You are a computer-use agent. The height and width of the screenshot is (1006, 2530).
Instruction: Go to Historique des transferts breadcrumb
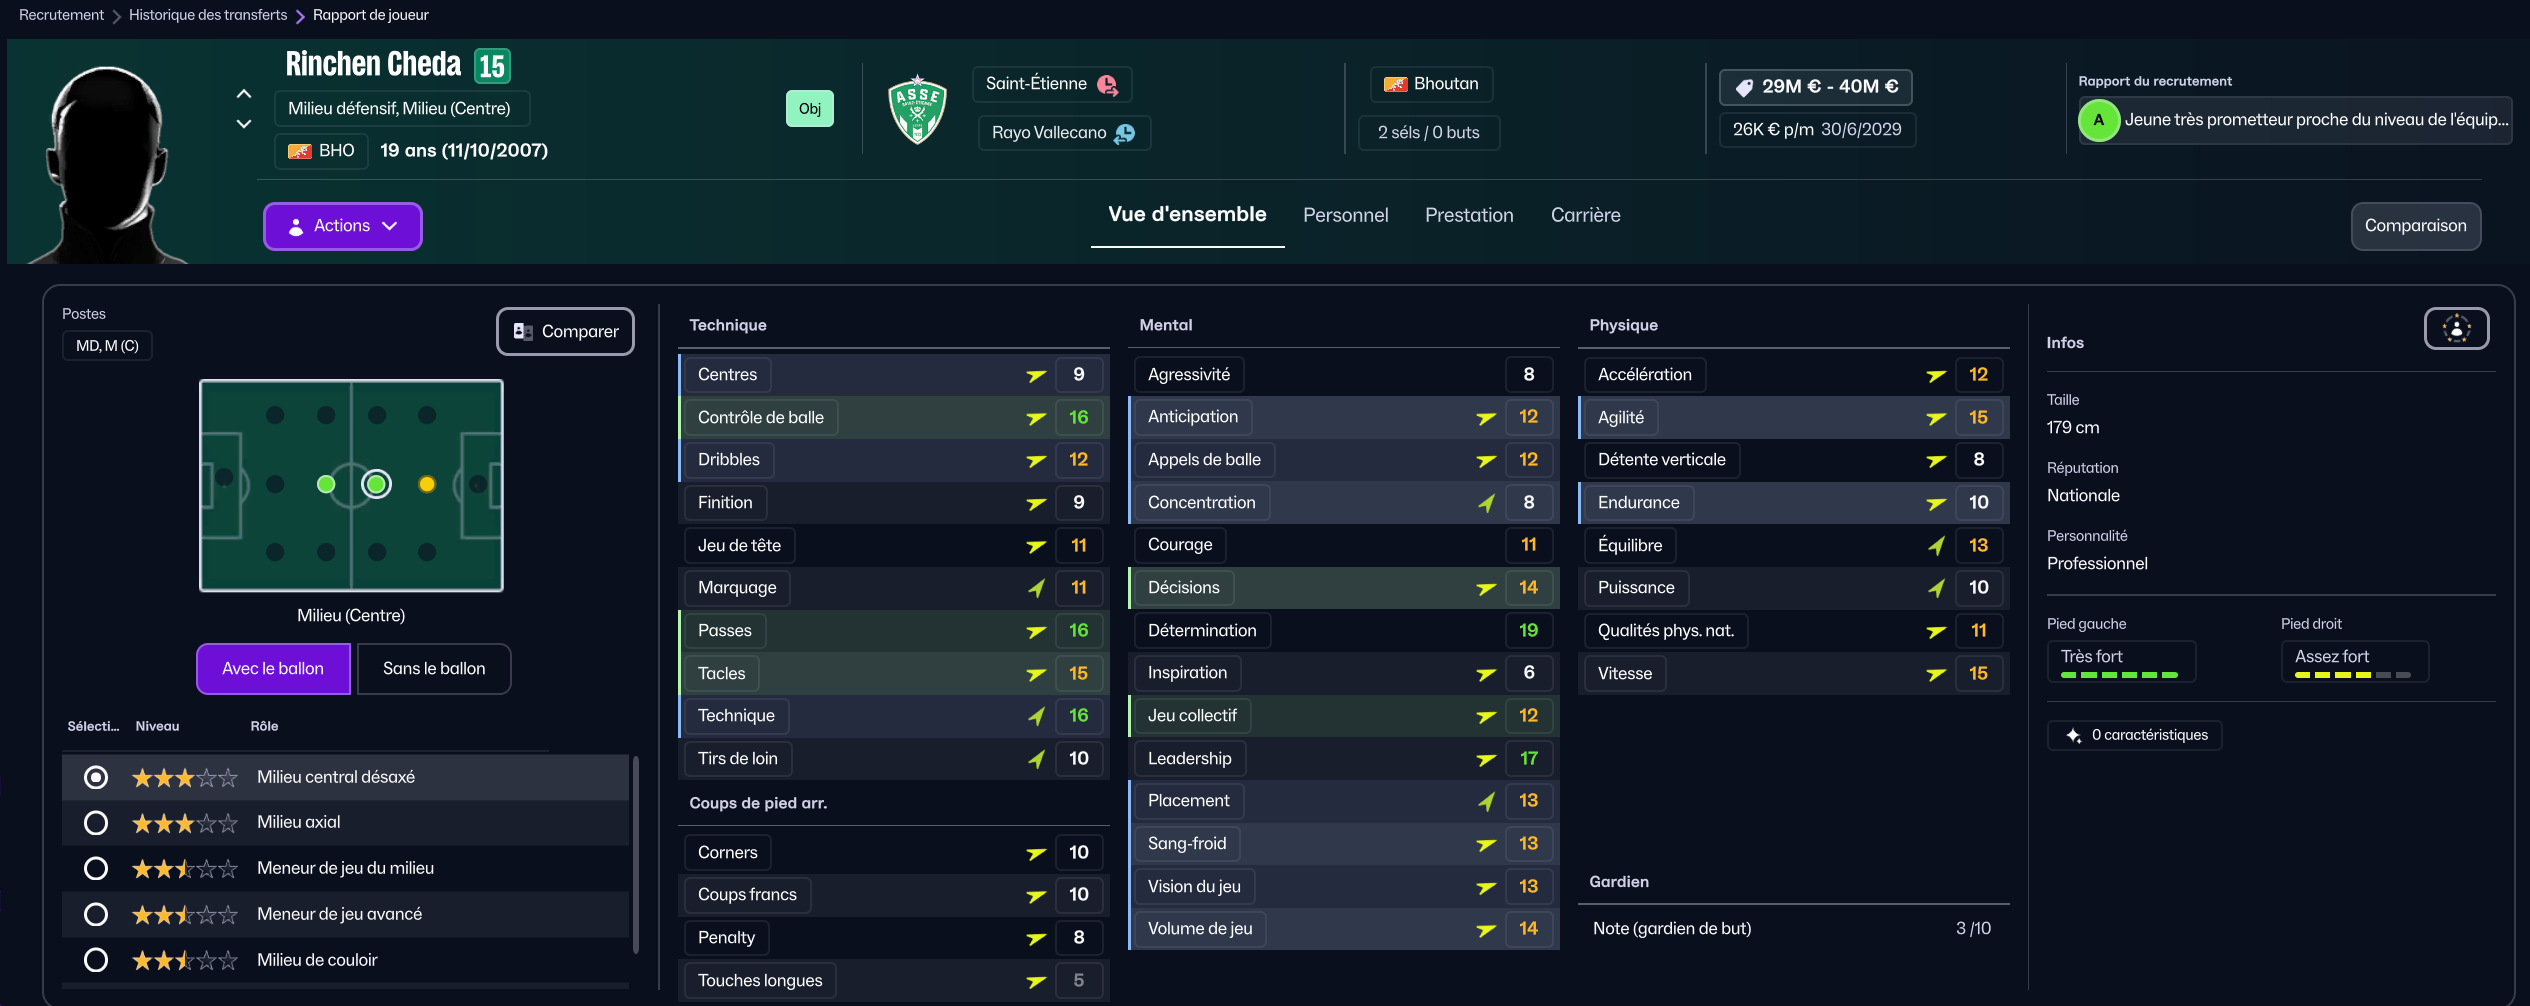(x=208, y=15)
